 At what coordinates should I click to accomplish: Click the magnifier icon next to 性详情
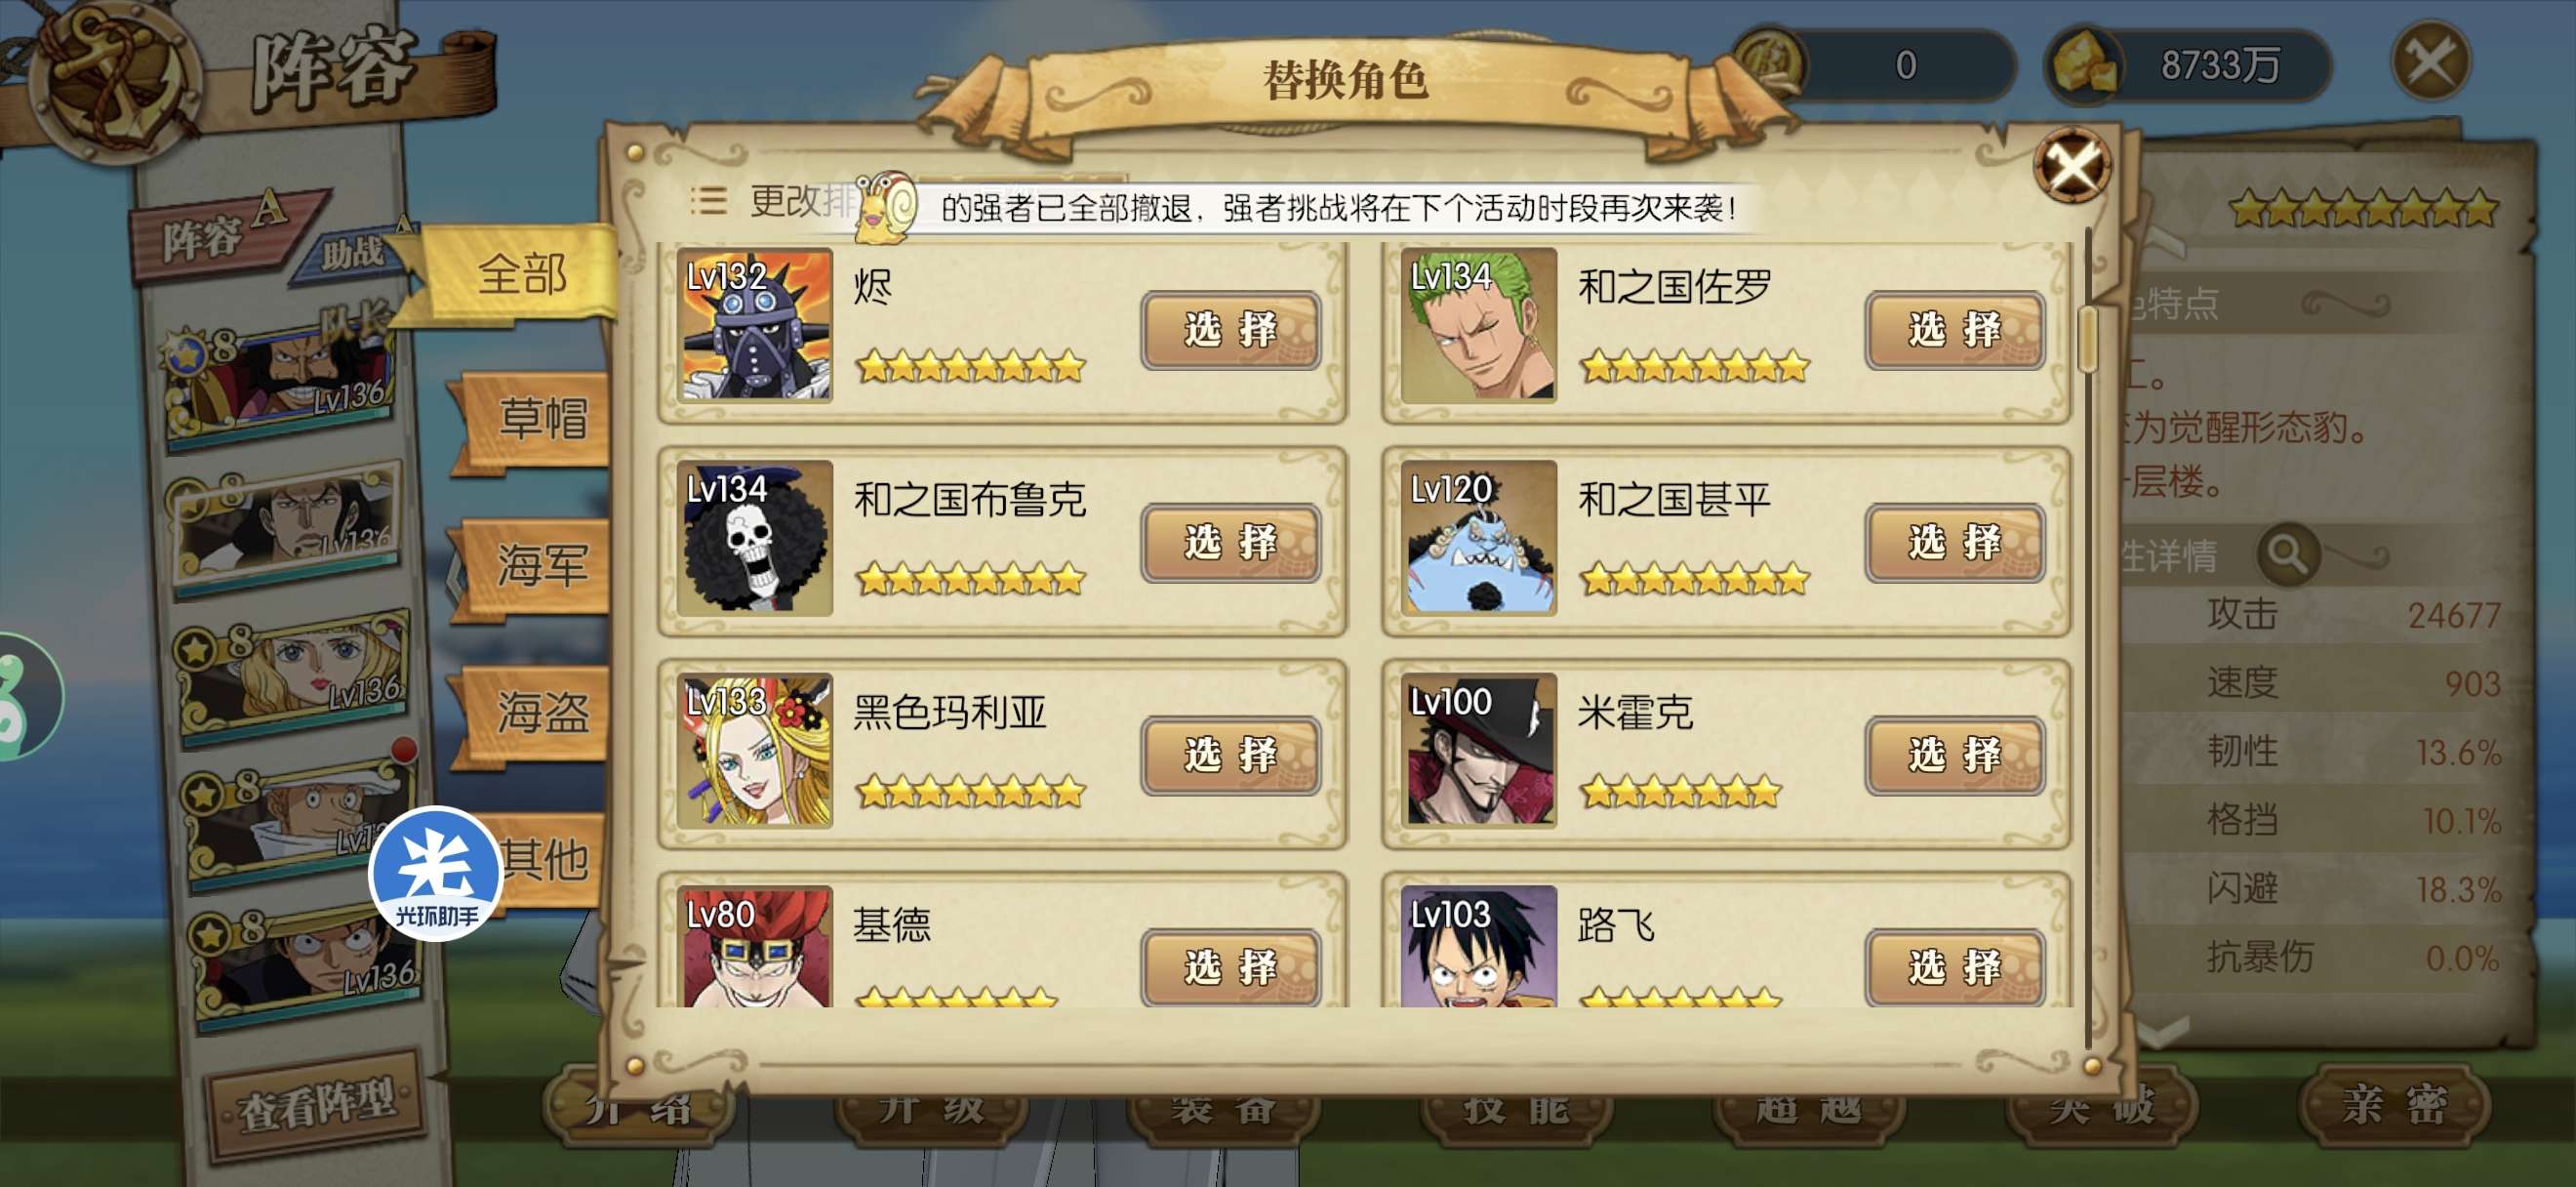2287,553
